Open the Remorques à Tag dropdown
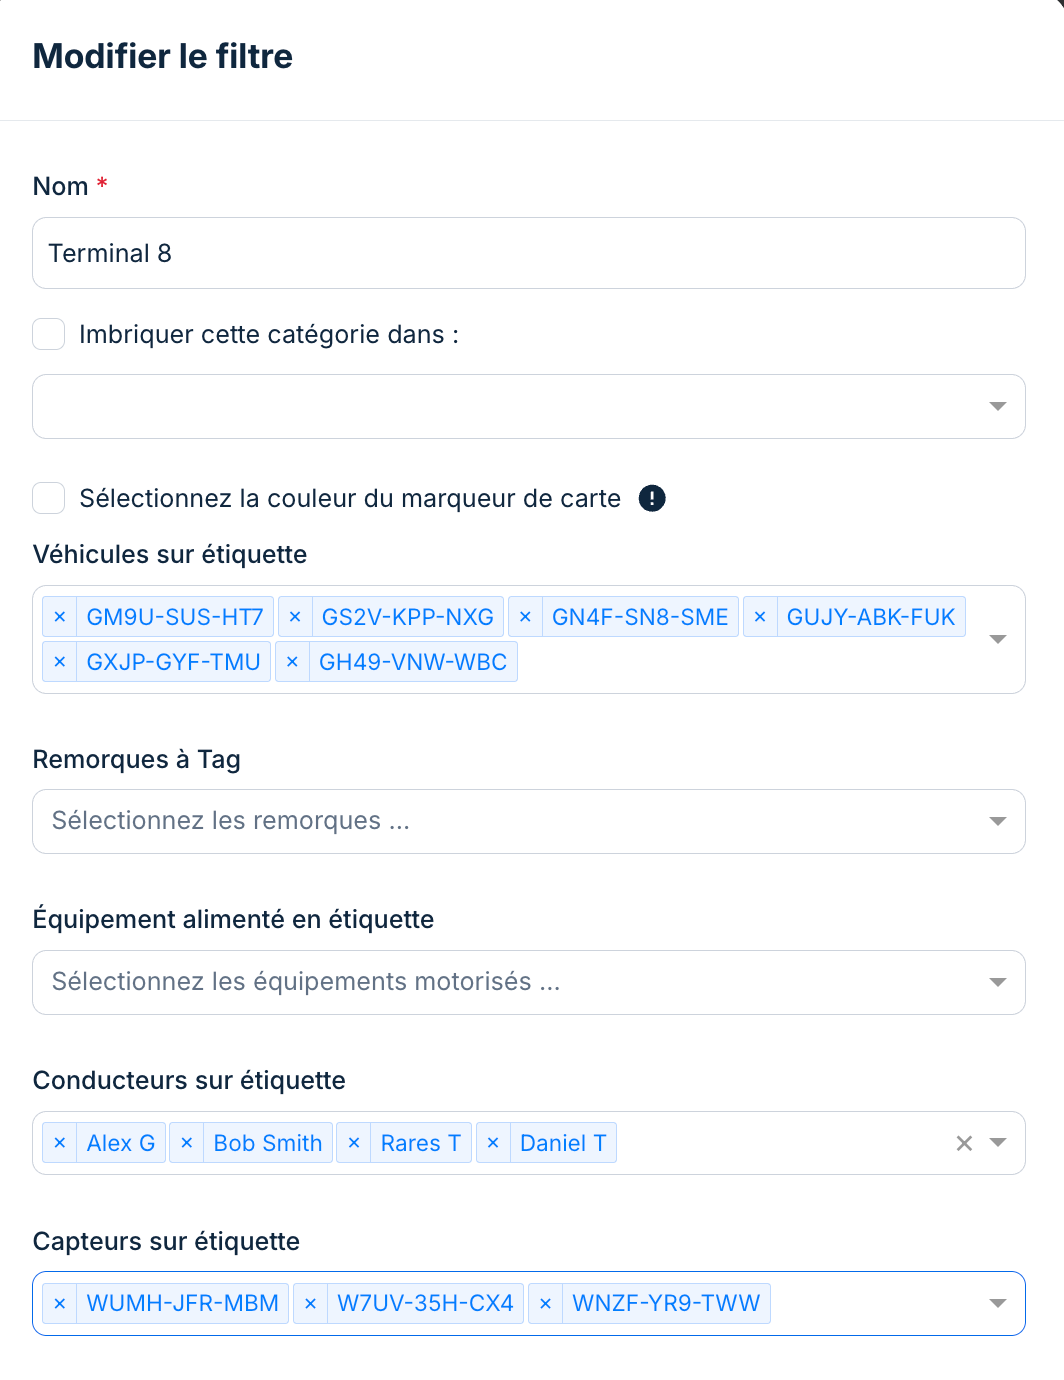 coord(997,821)
